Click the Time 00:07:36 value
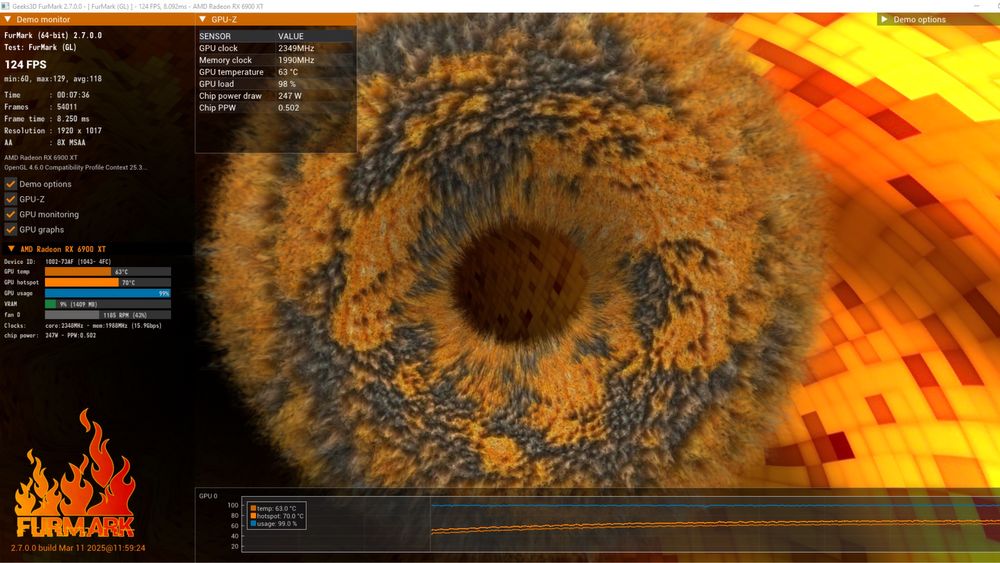 [x=73, y=95]
